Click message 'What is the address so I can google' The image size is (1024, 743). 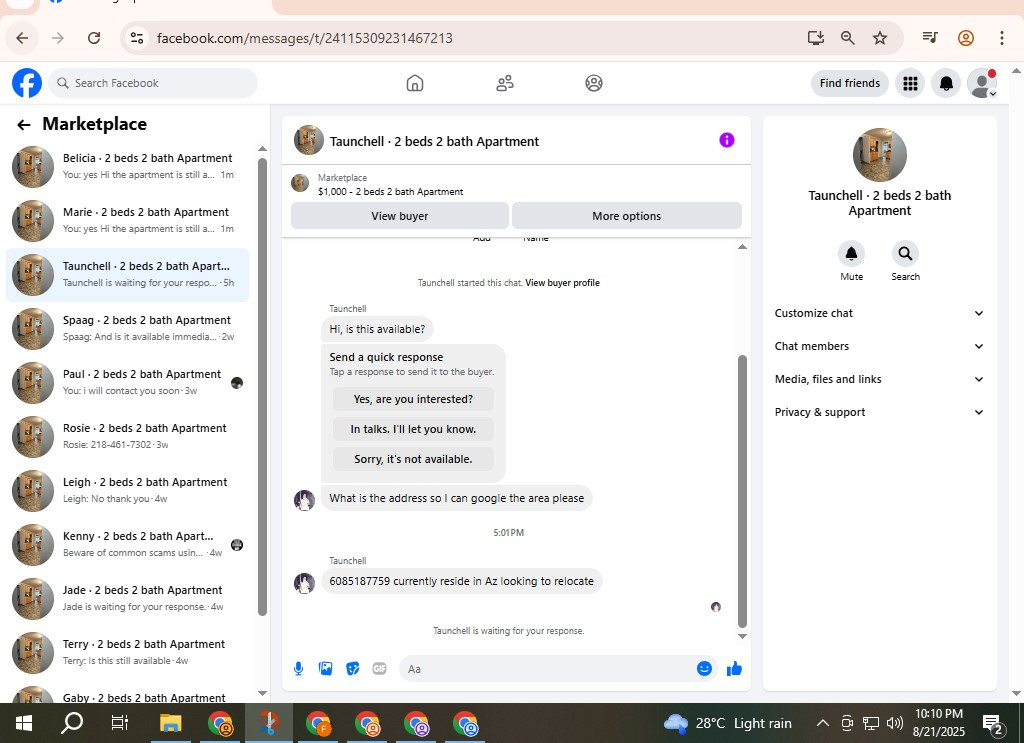(456, 498)
